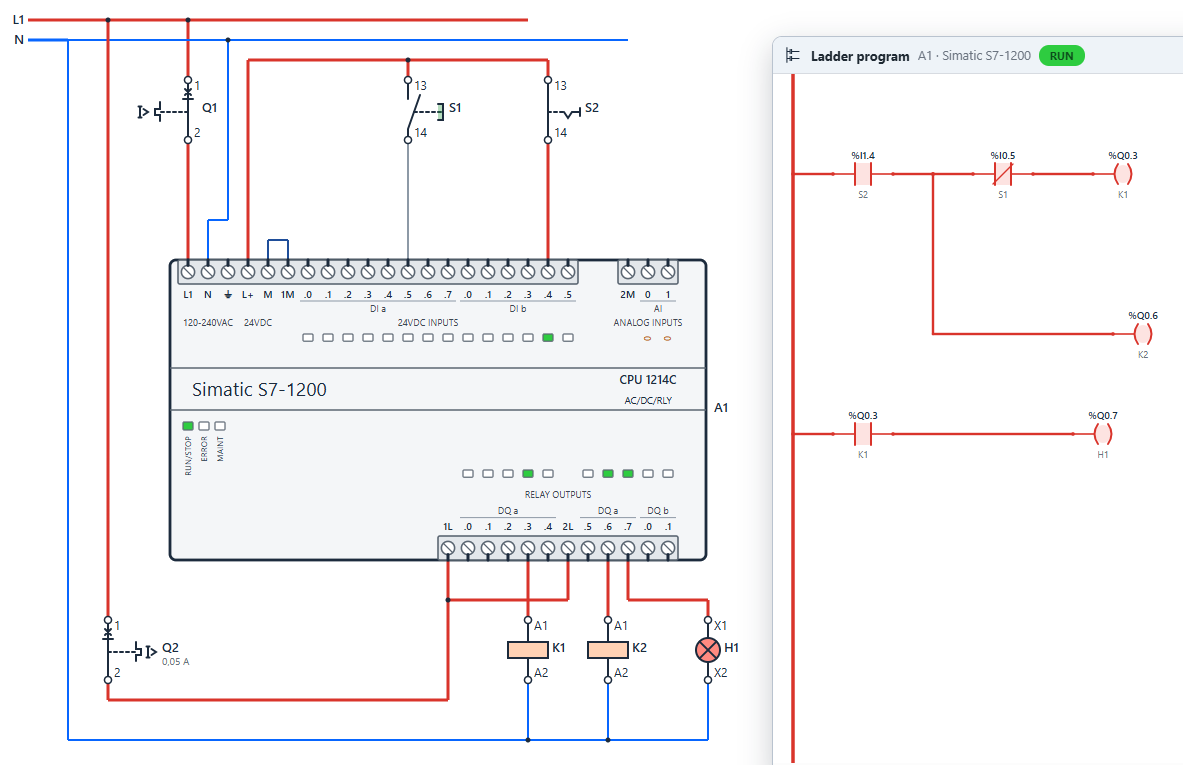Screen dimensions: 1183x765
Task: Click the ERROR status LED
Action: (x=204, y=426)
